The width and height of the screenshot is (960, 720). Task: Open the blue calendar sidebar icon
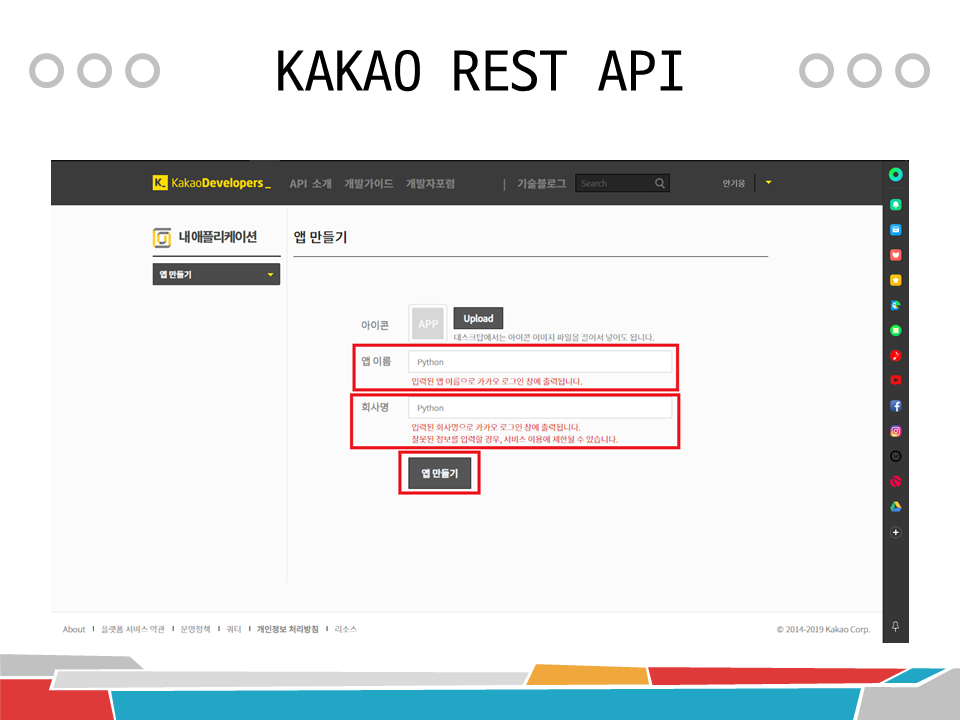[896, 230]
